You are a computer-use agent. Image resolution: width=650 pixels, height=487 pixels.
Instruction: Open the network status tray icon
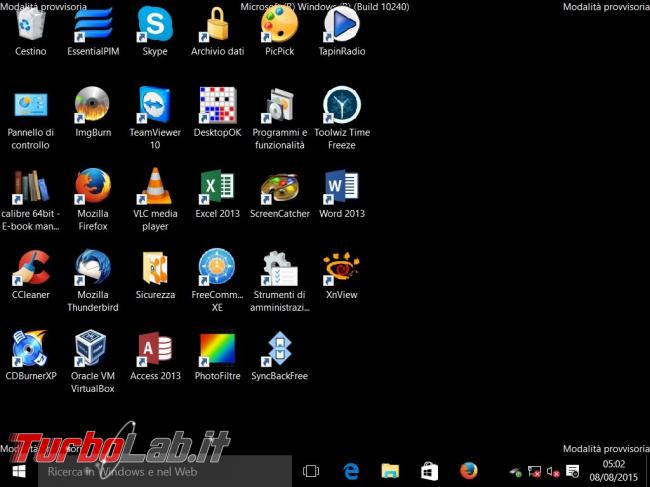[x=534, y=471]
